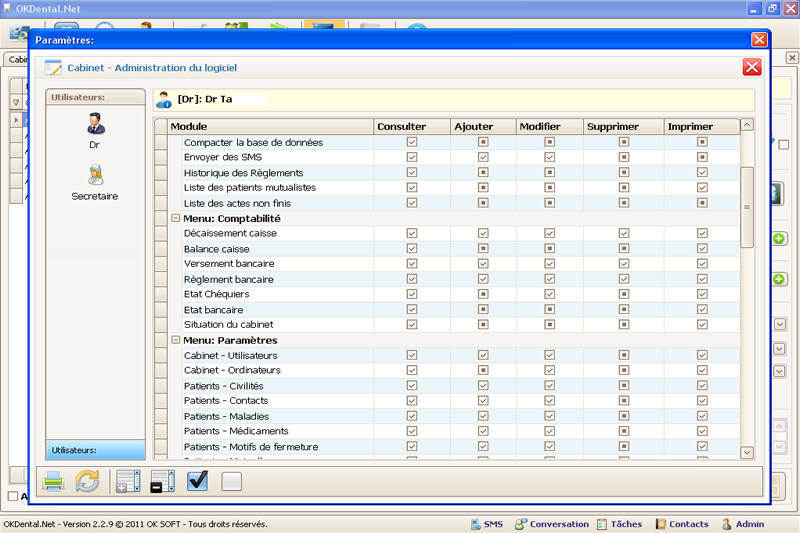Open SMS from the status bar

coord(487,524)
